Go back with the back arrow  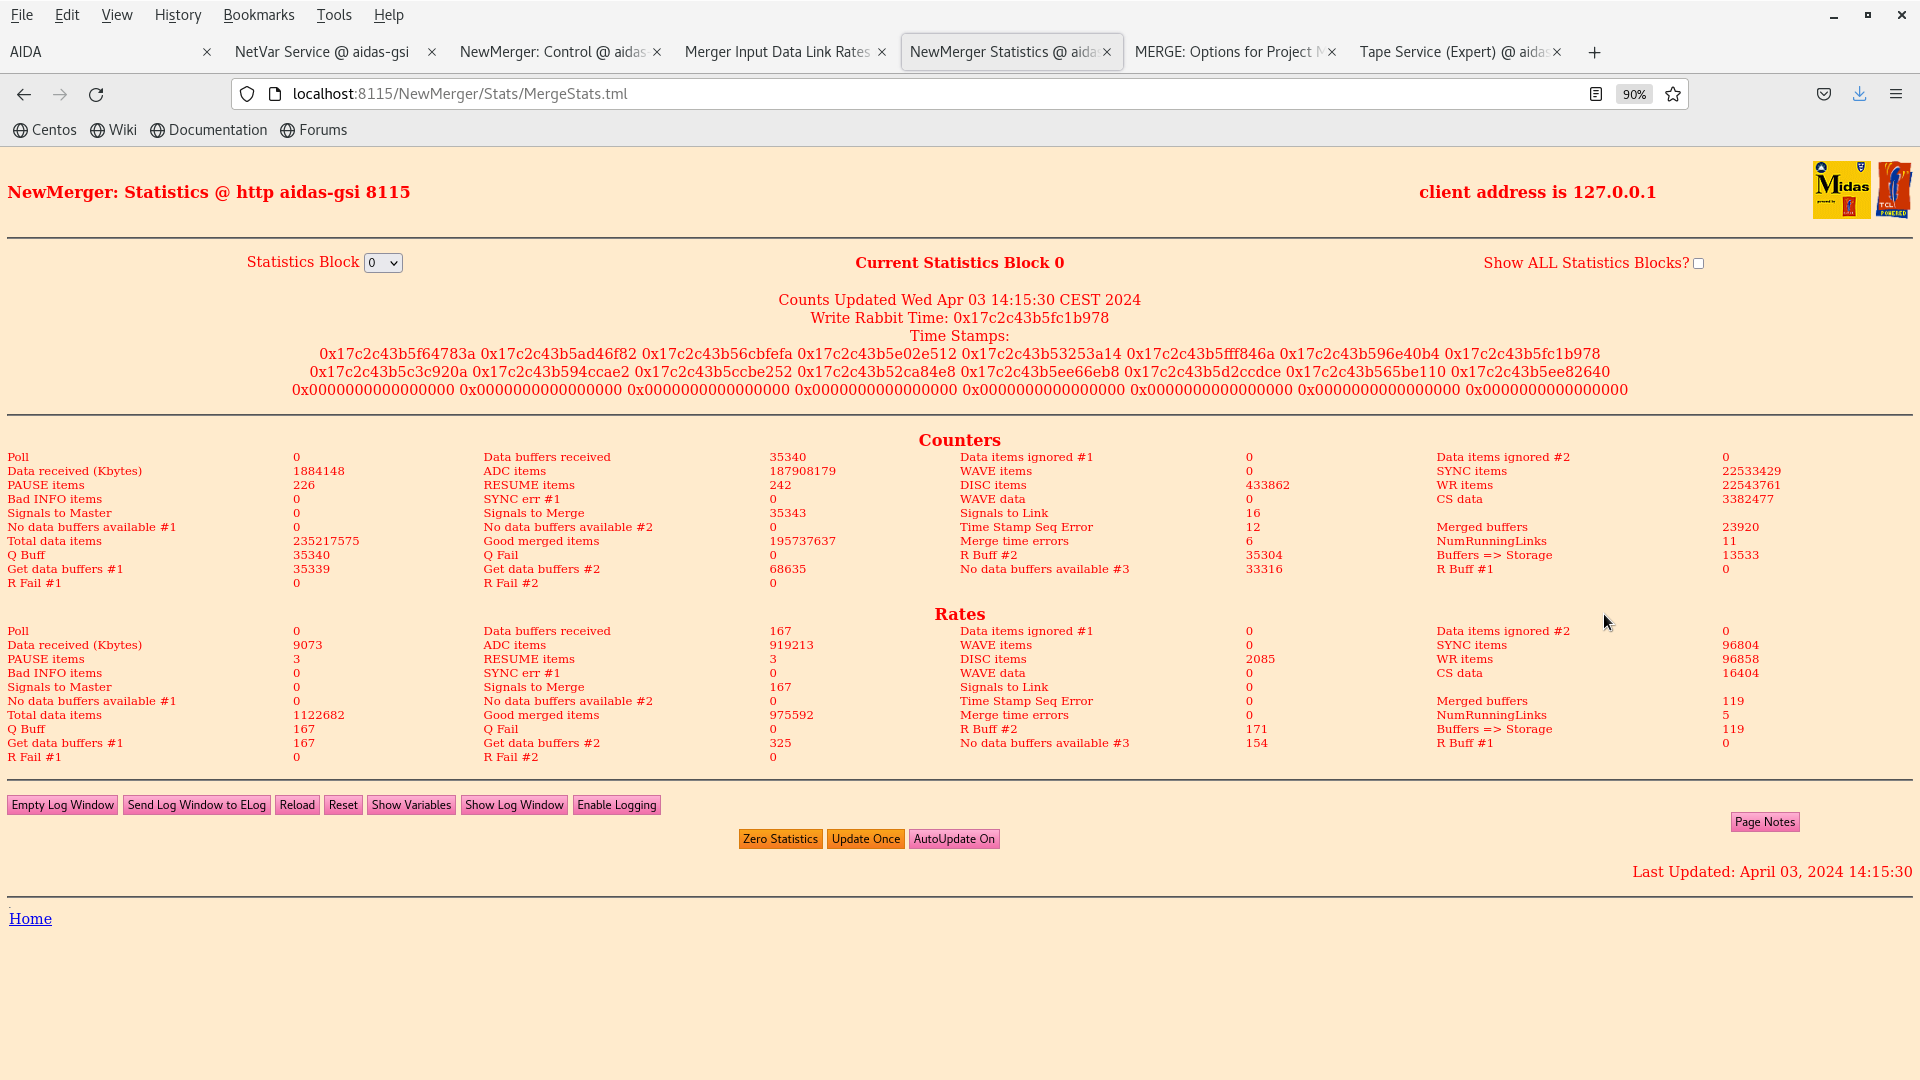coord(24,94)
